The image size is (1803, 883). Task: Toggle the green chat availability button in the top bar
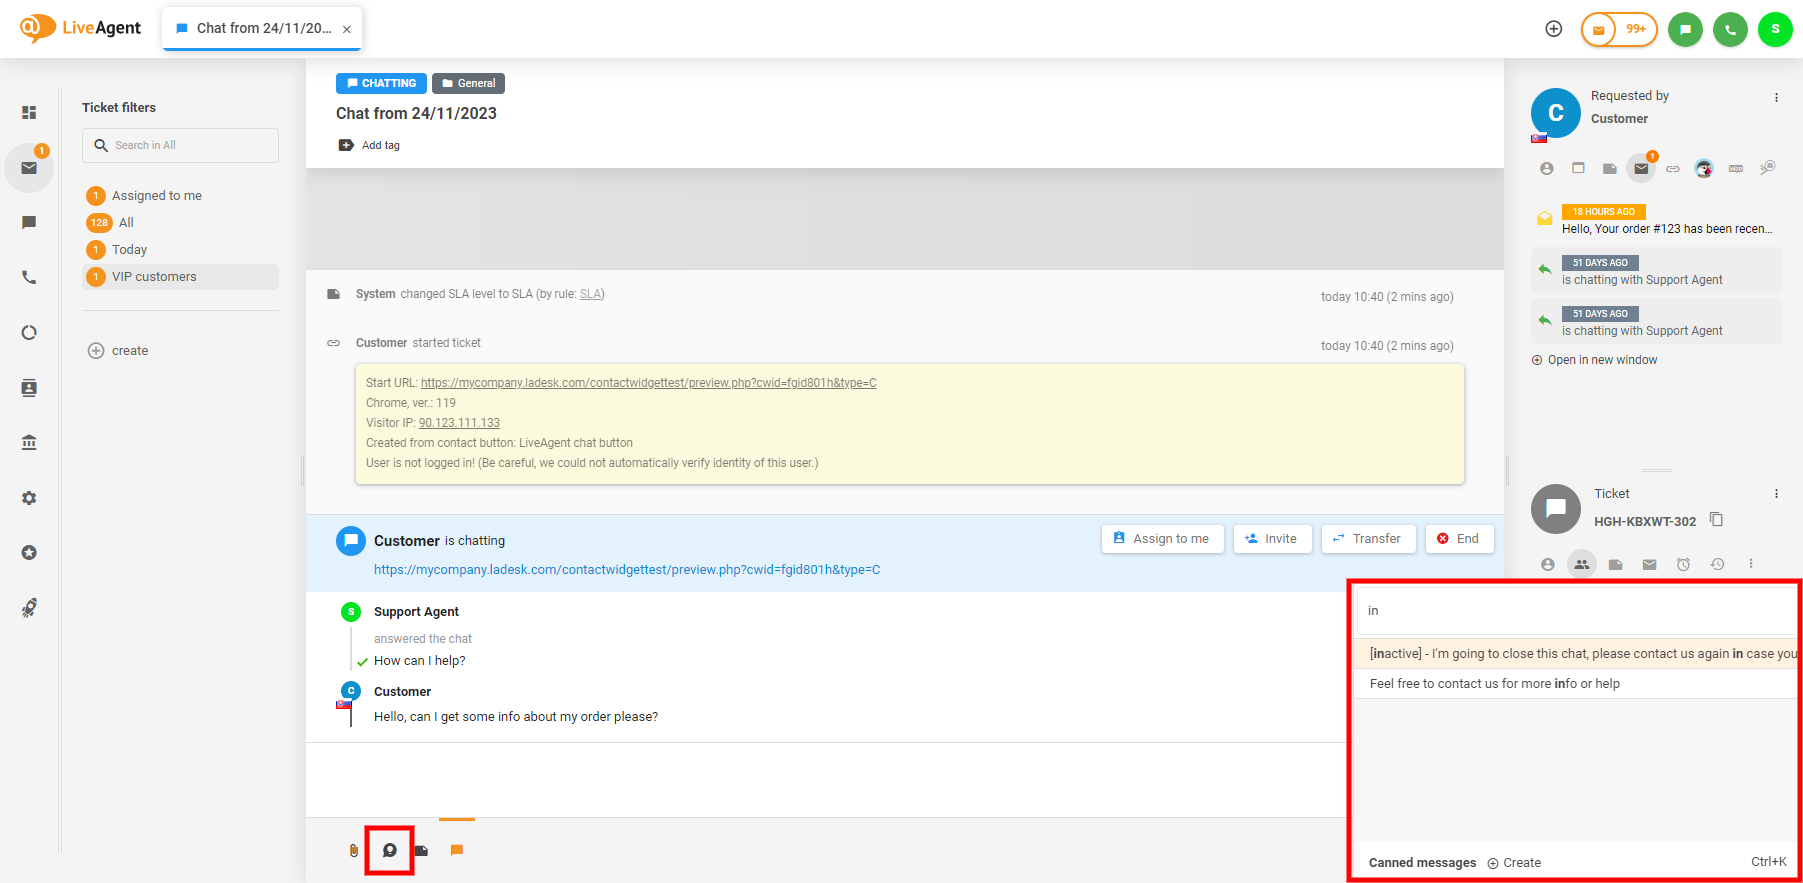pos(1685,29)
